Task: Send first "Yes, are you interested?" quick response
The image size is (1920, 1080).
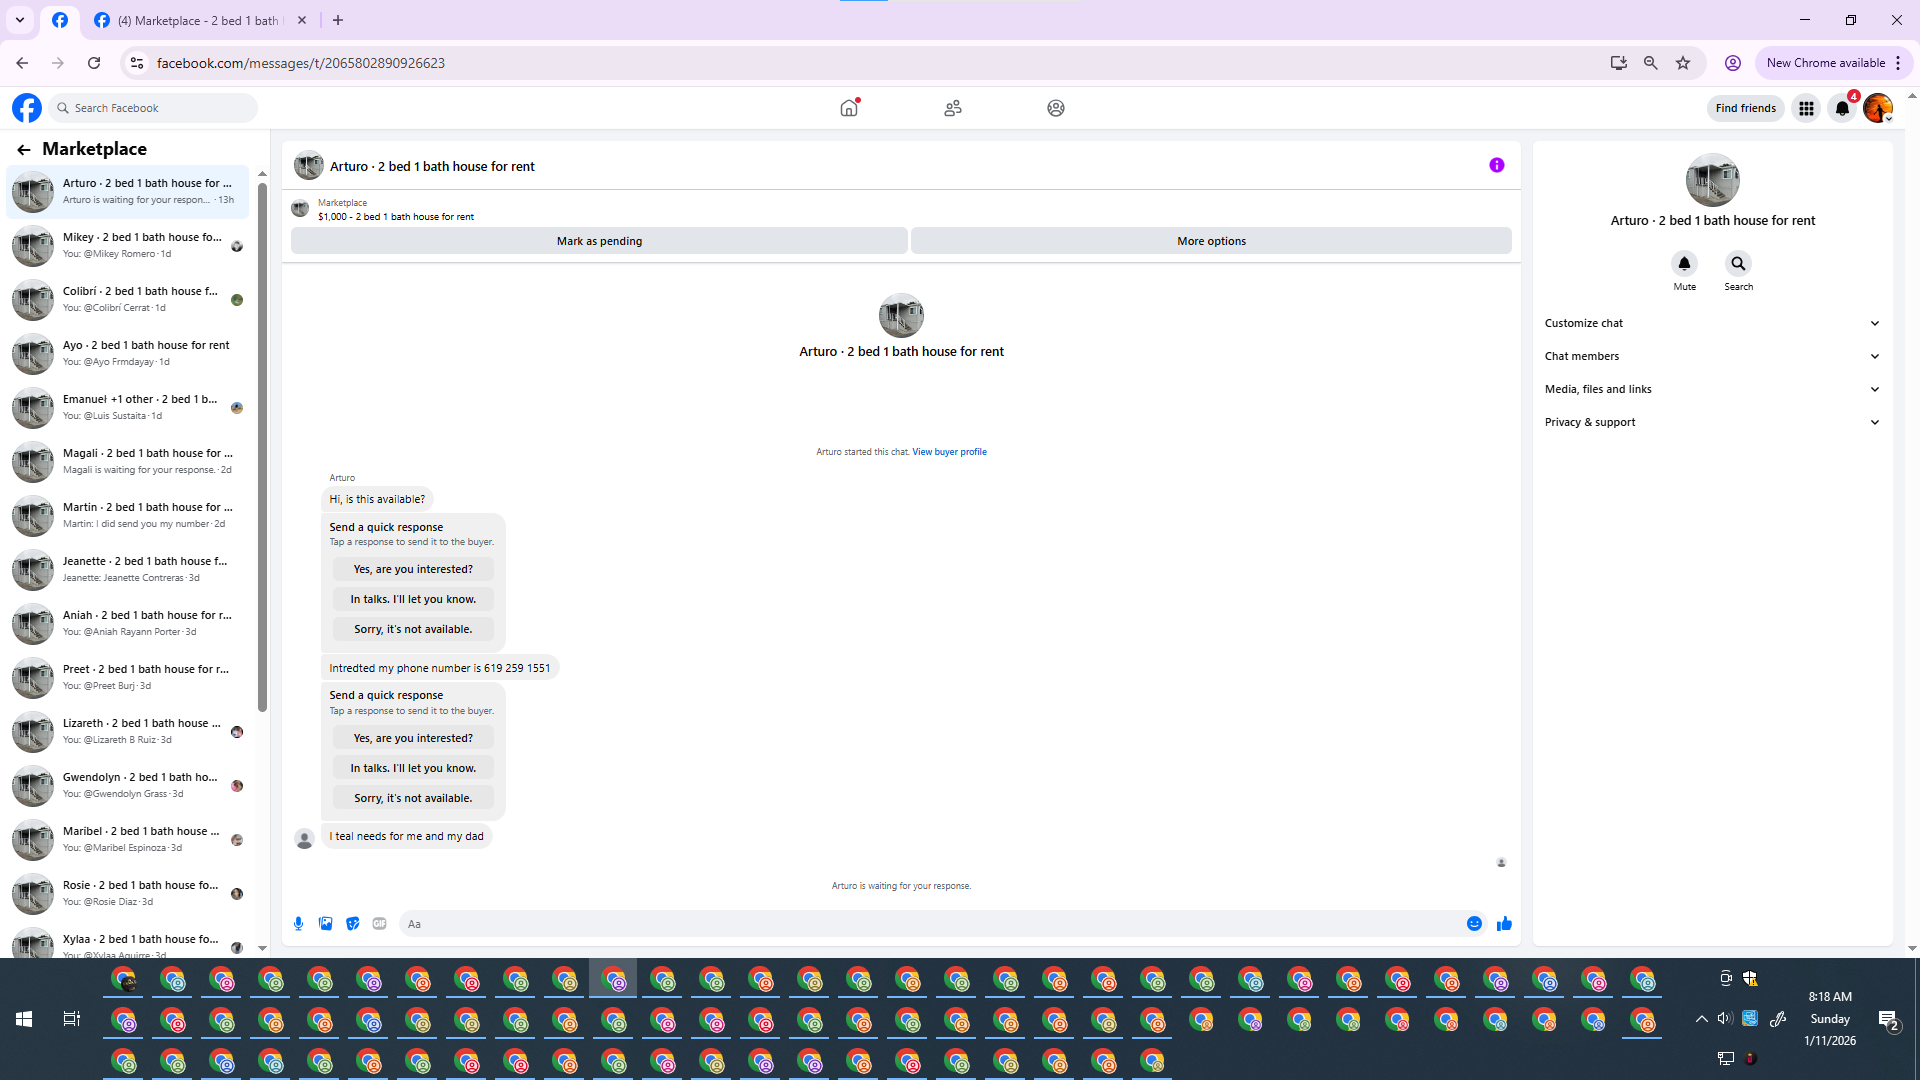Action: (413, 569)
